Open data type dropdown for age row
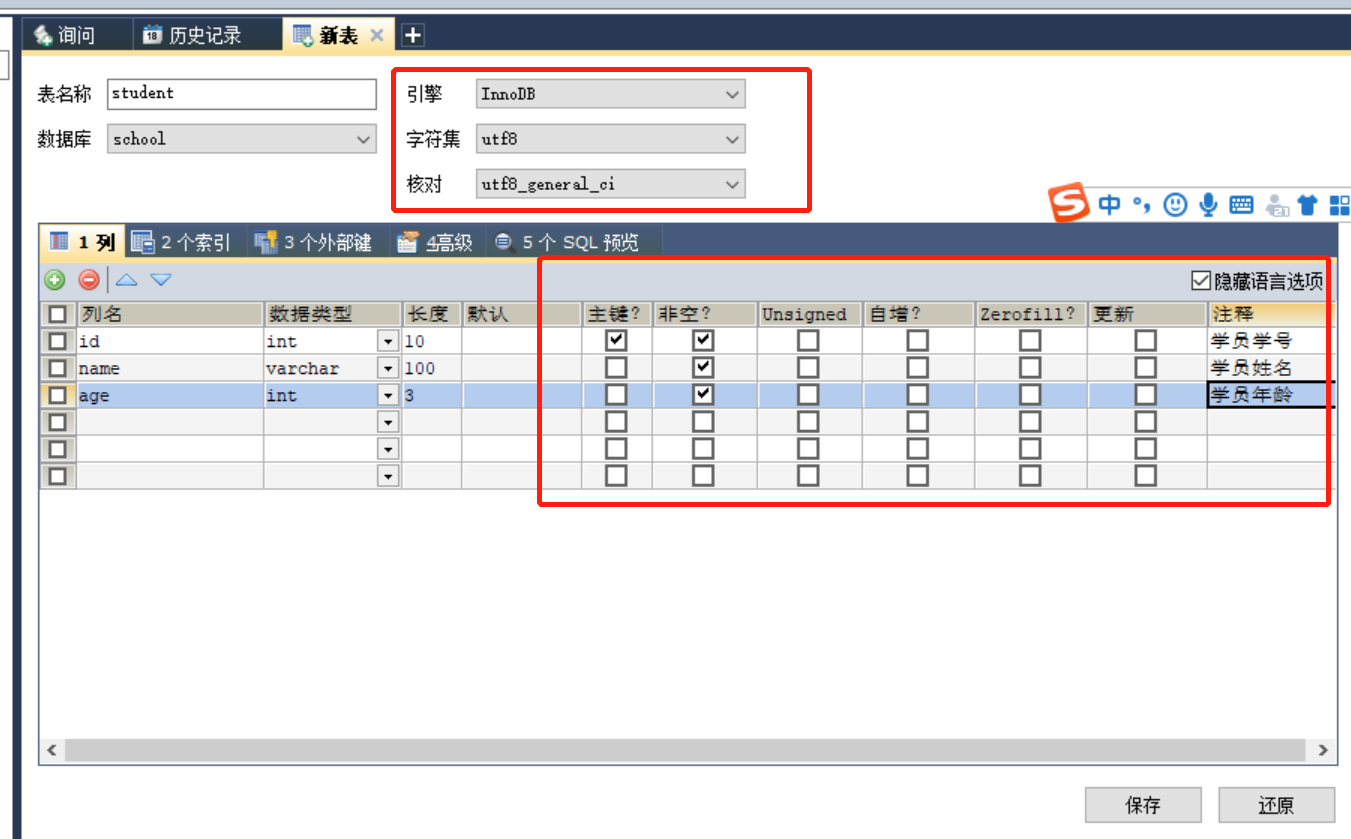The width and height of the screenshot is (1351, 839). click(x=388, y=396)
